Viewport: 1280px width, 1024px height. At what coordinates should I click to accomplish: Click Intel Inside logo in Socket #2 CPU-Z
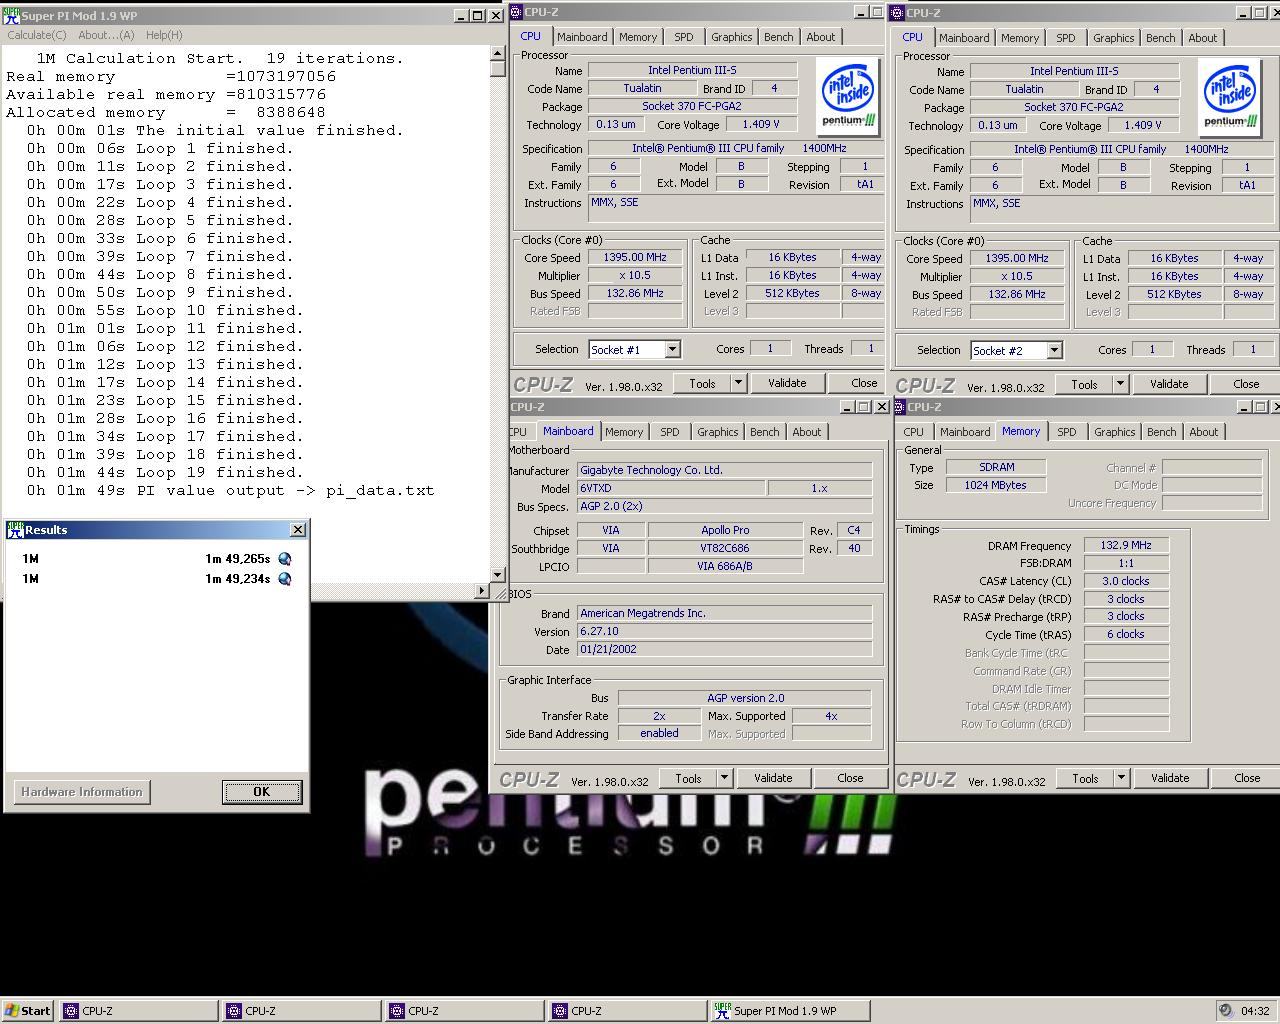coord(1231,97)
